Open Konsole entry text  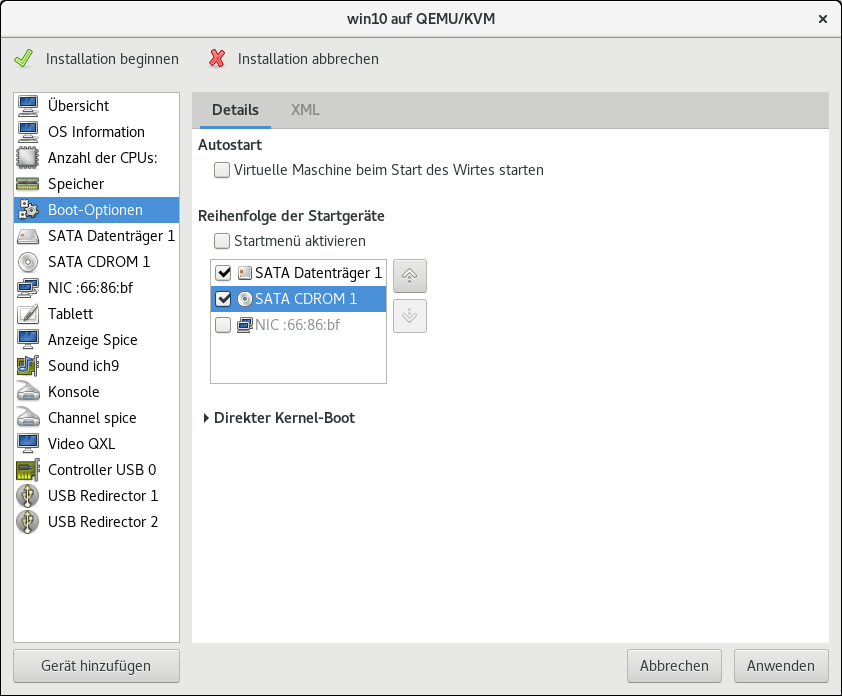click(x=74, y=392)
